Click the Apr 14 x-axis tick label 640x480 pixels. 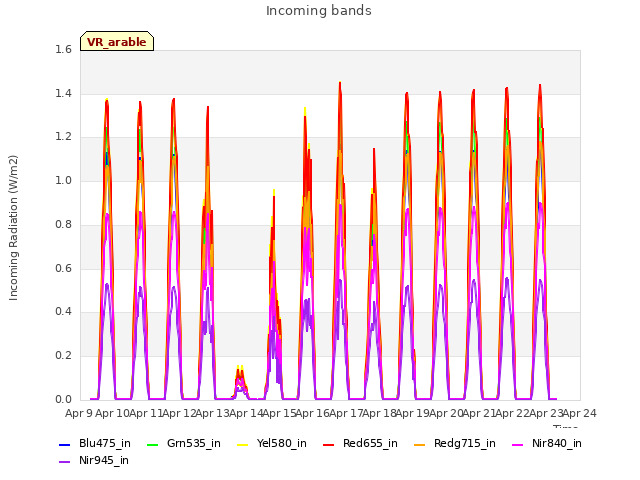point(246,413)
